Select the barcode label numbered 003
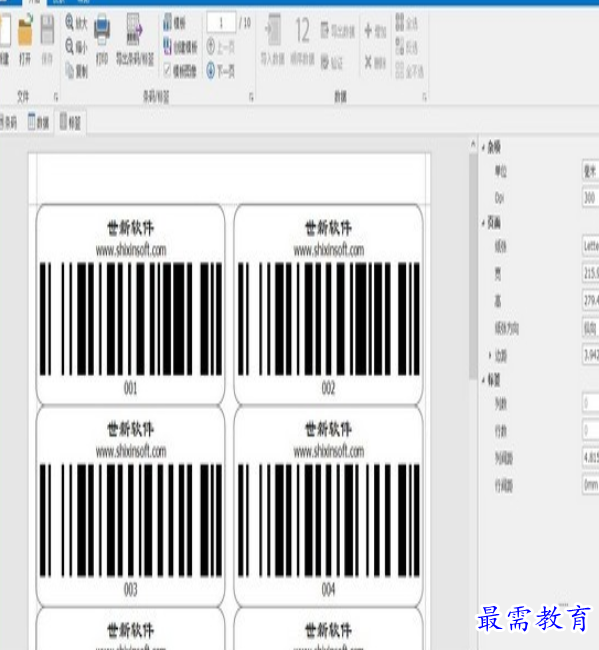 [131, 506]
